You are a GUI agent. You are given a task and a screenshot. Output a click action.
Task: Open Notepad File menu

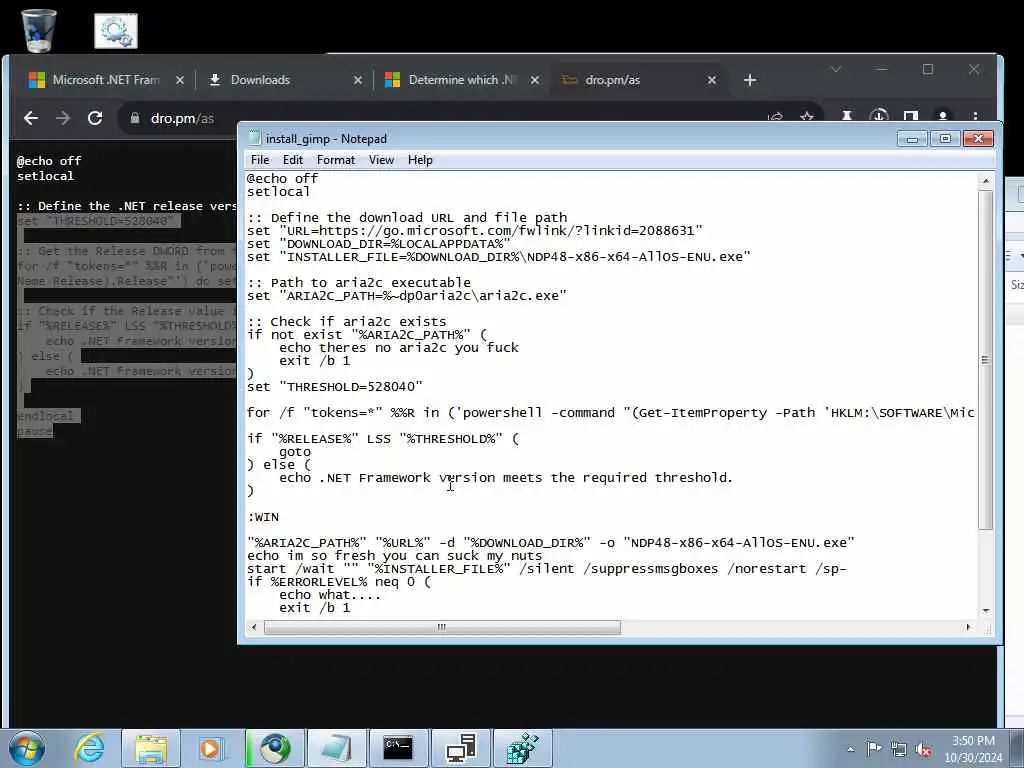point(260,160)
